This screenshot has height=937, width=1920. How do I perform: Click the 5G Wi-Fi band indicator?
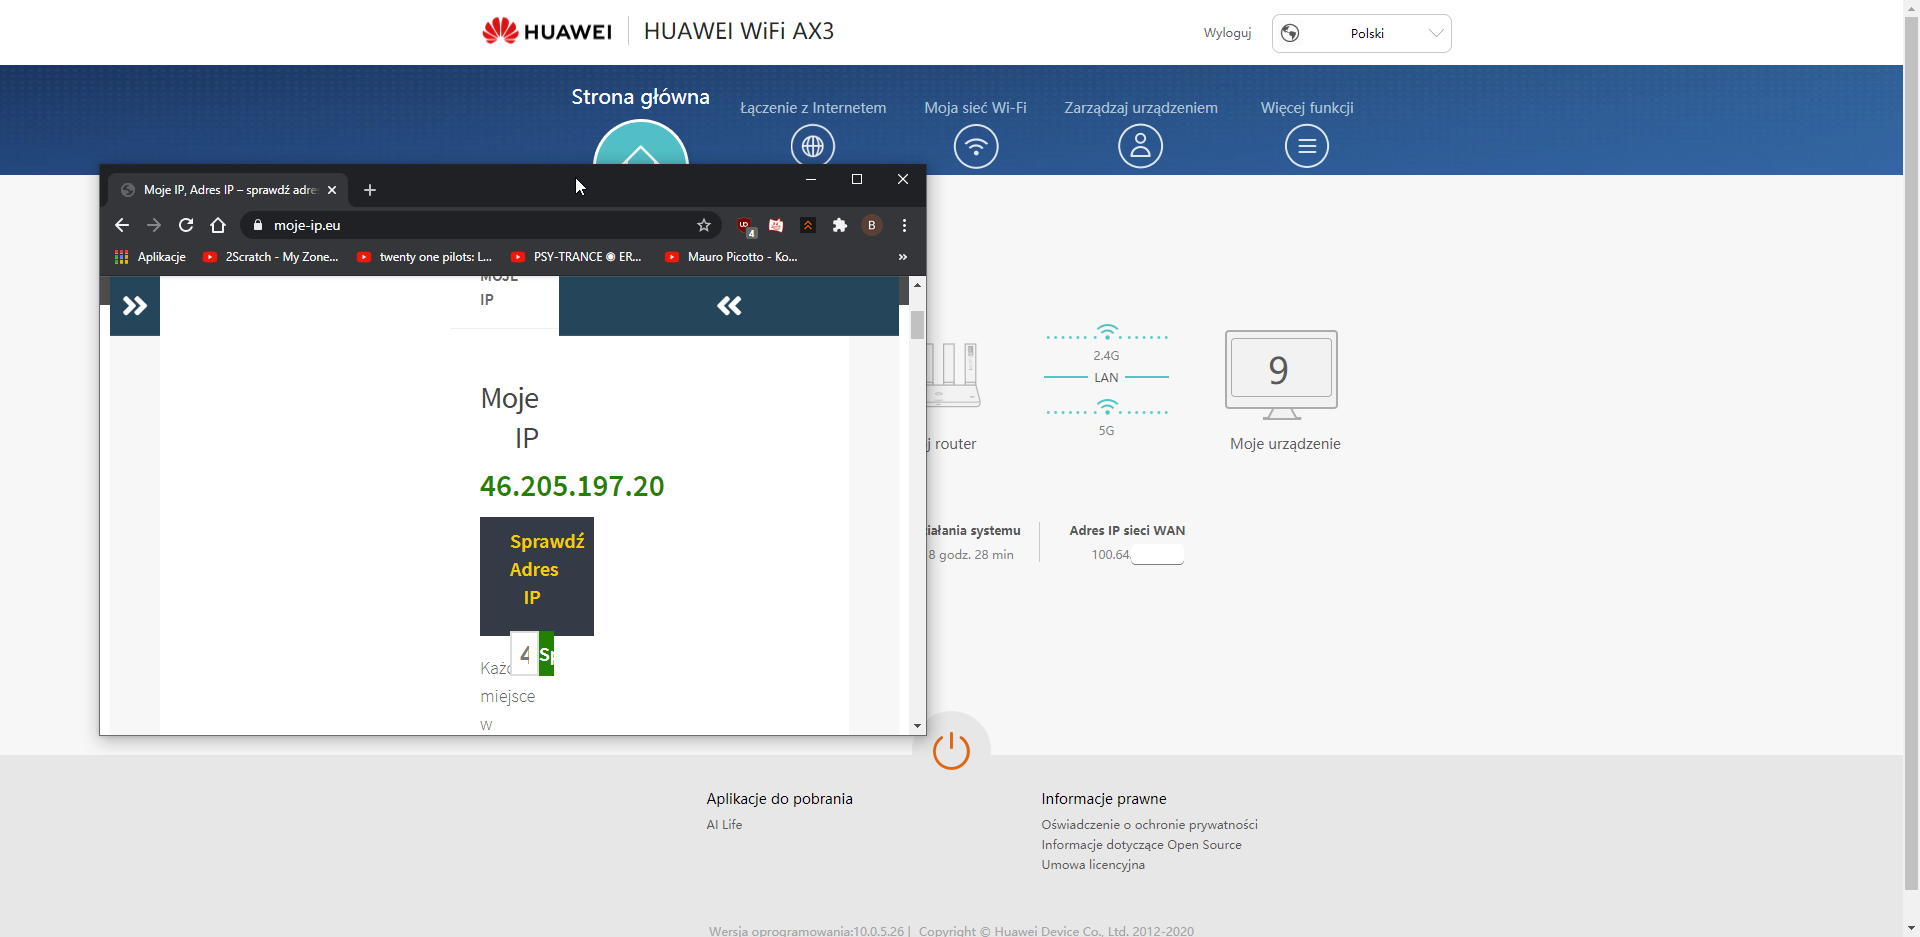pyautogui.click(x=1106, y=419)
